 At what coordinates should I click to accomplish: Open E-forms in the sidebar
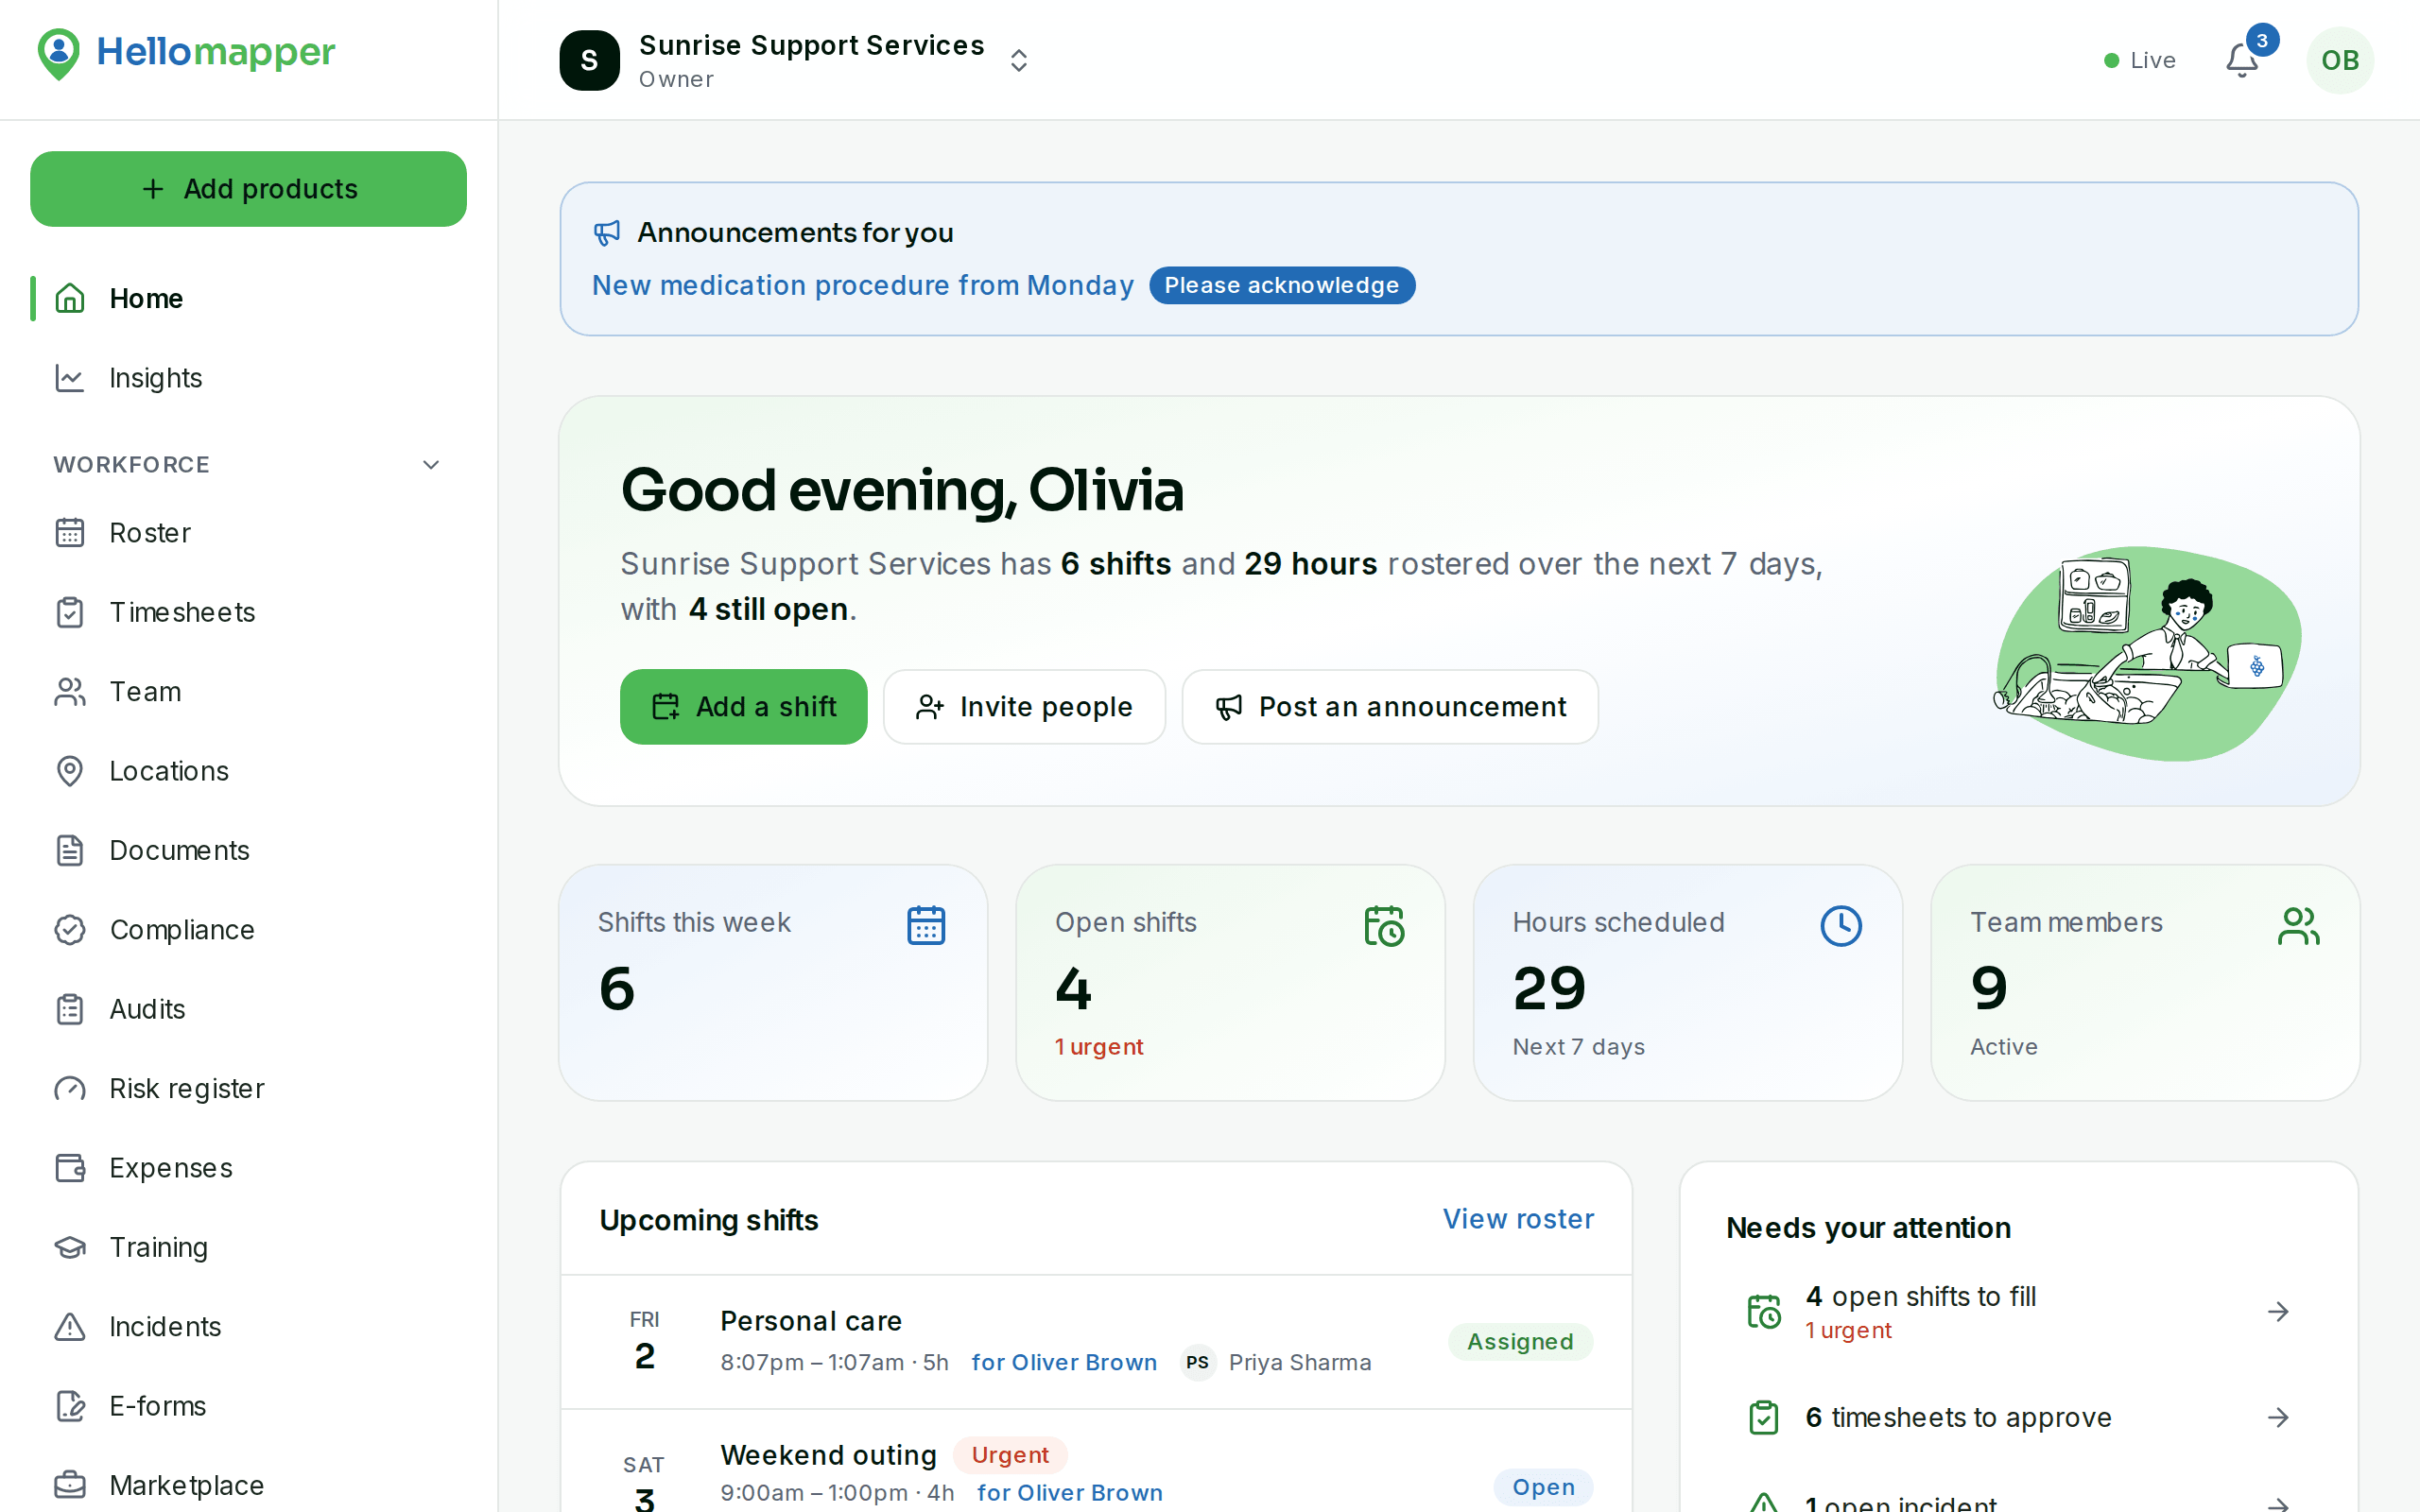coord(248,1406)
